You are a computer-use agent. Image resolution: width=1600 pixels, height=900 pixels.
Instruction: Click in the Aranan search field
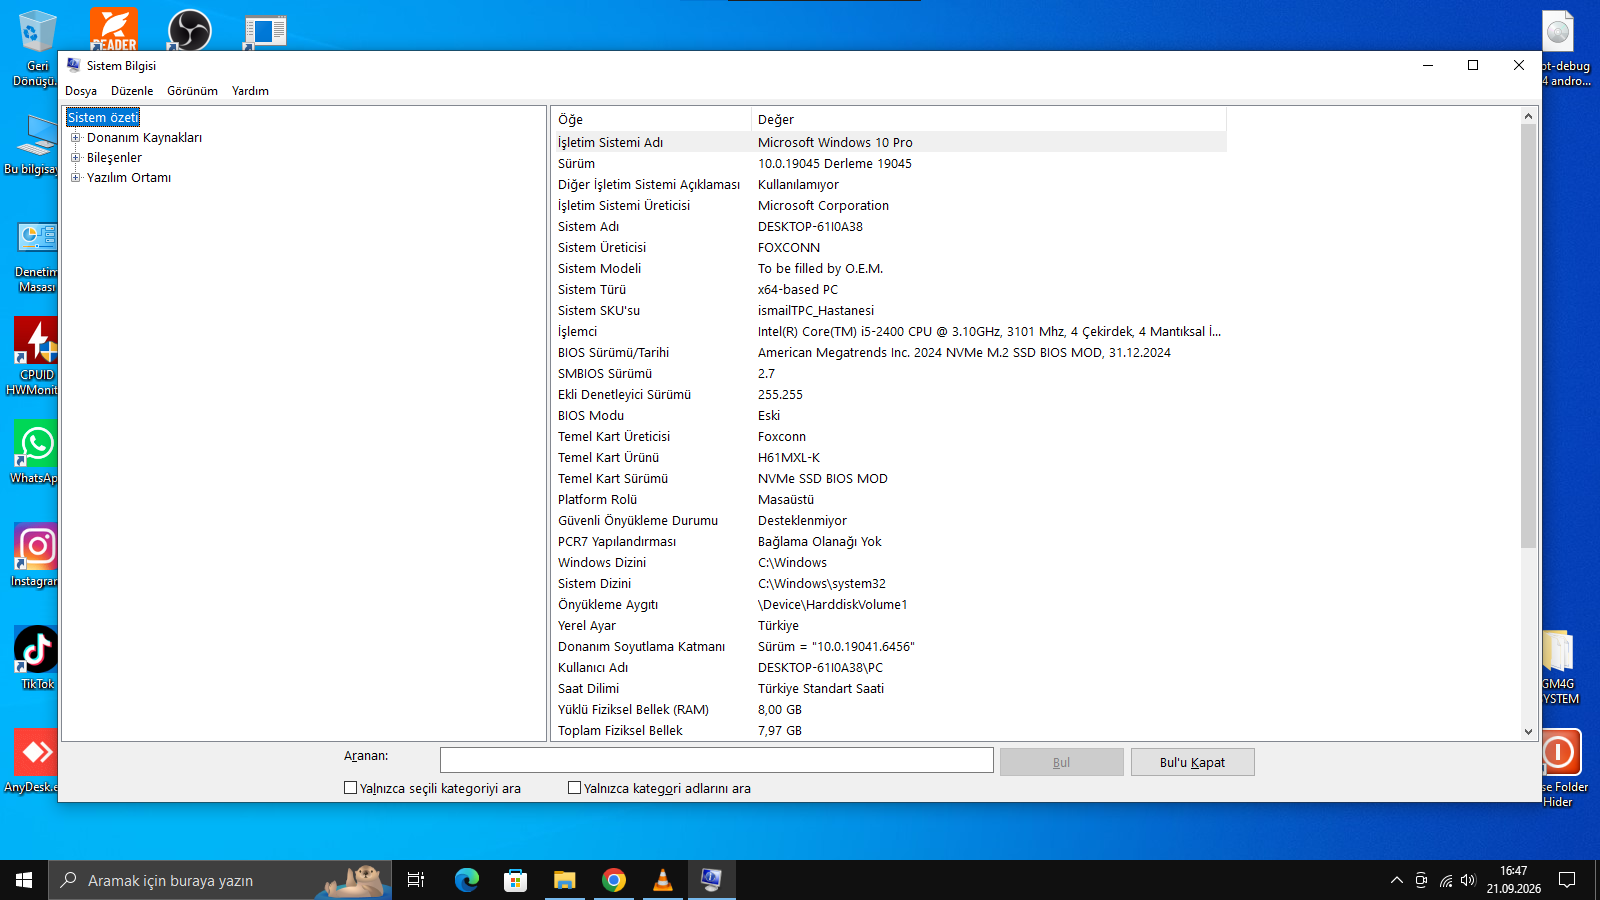(716, 760)
